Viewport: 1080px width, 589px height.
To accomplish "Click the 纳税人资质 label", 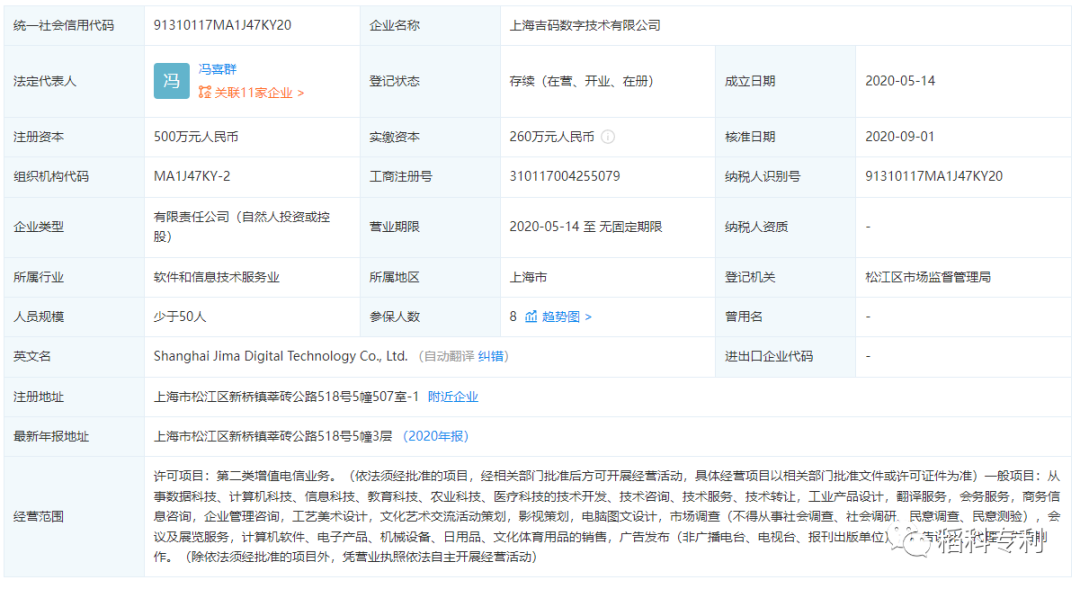I will [x=756, y=227].
